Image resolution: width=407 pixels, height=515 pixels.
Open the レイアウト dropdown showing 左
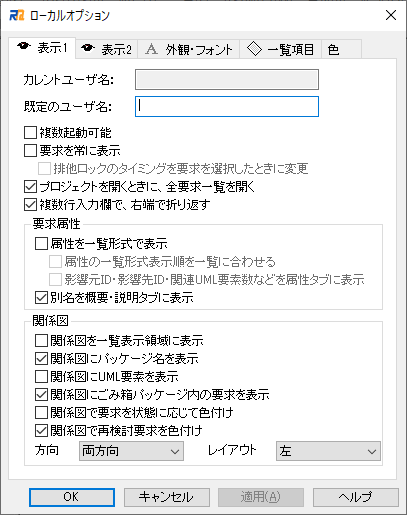click(x=328, y=451)
